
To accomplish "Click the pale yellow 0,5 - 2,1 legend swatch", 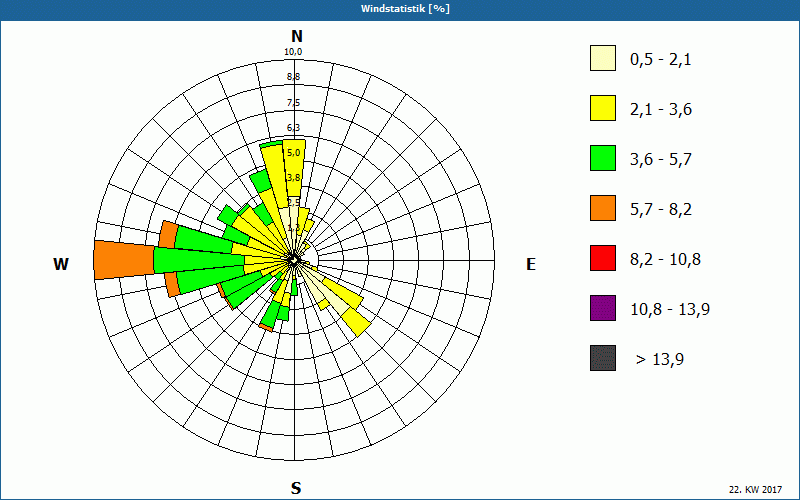I will [x=603, y=58].
